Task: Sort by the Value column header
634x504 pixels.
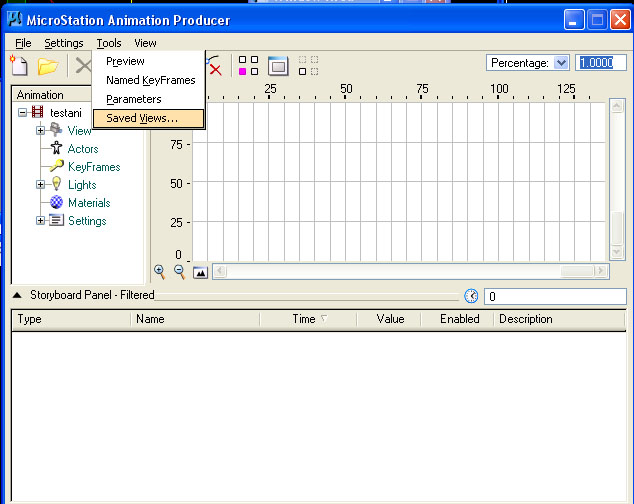Action: click(389, 319)
